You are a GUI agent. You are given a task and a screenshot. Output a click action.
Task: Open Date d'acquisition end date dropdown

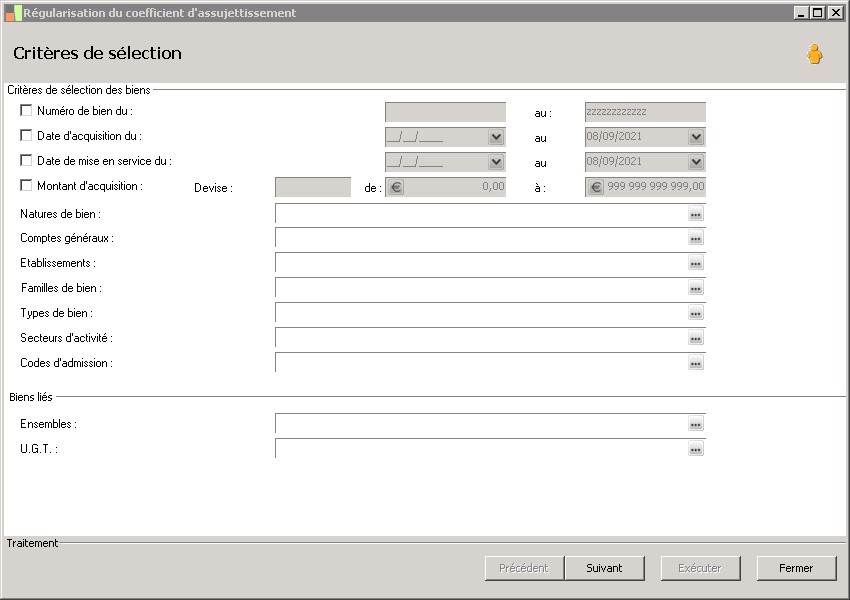coord(696,137)
